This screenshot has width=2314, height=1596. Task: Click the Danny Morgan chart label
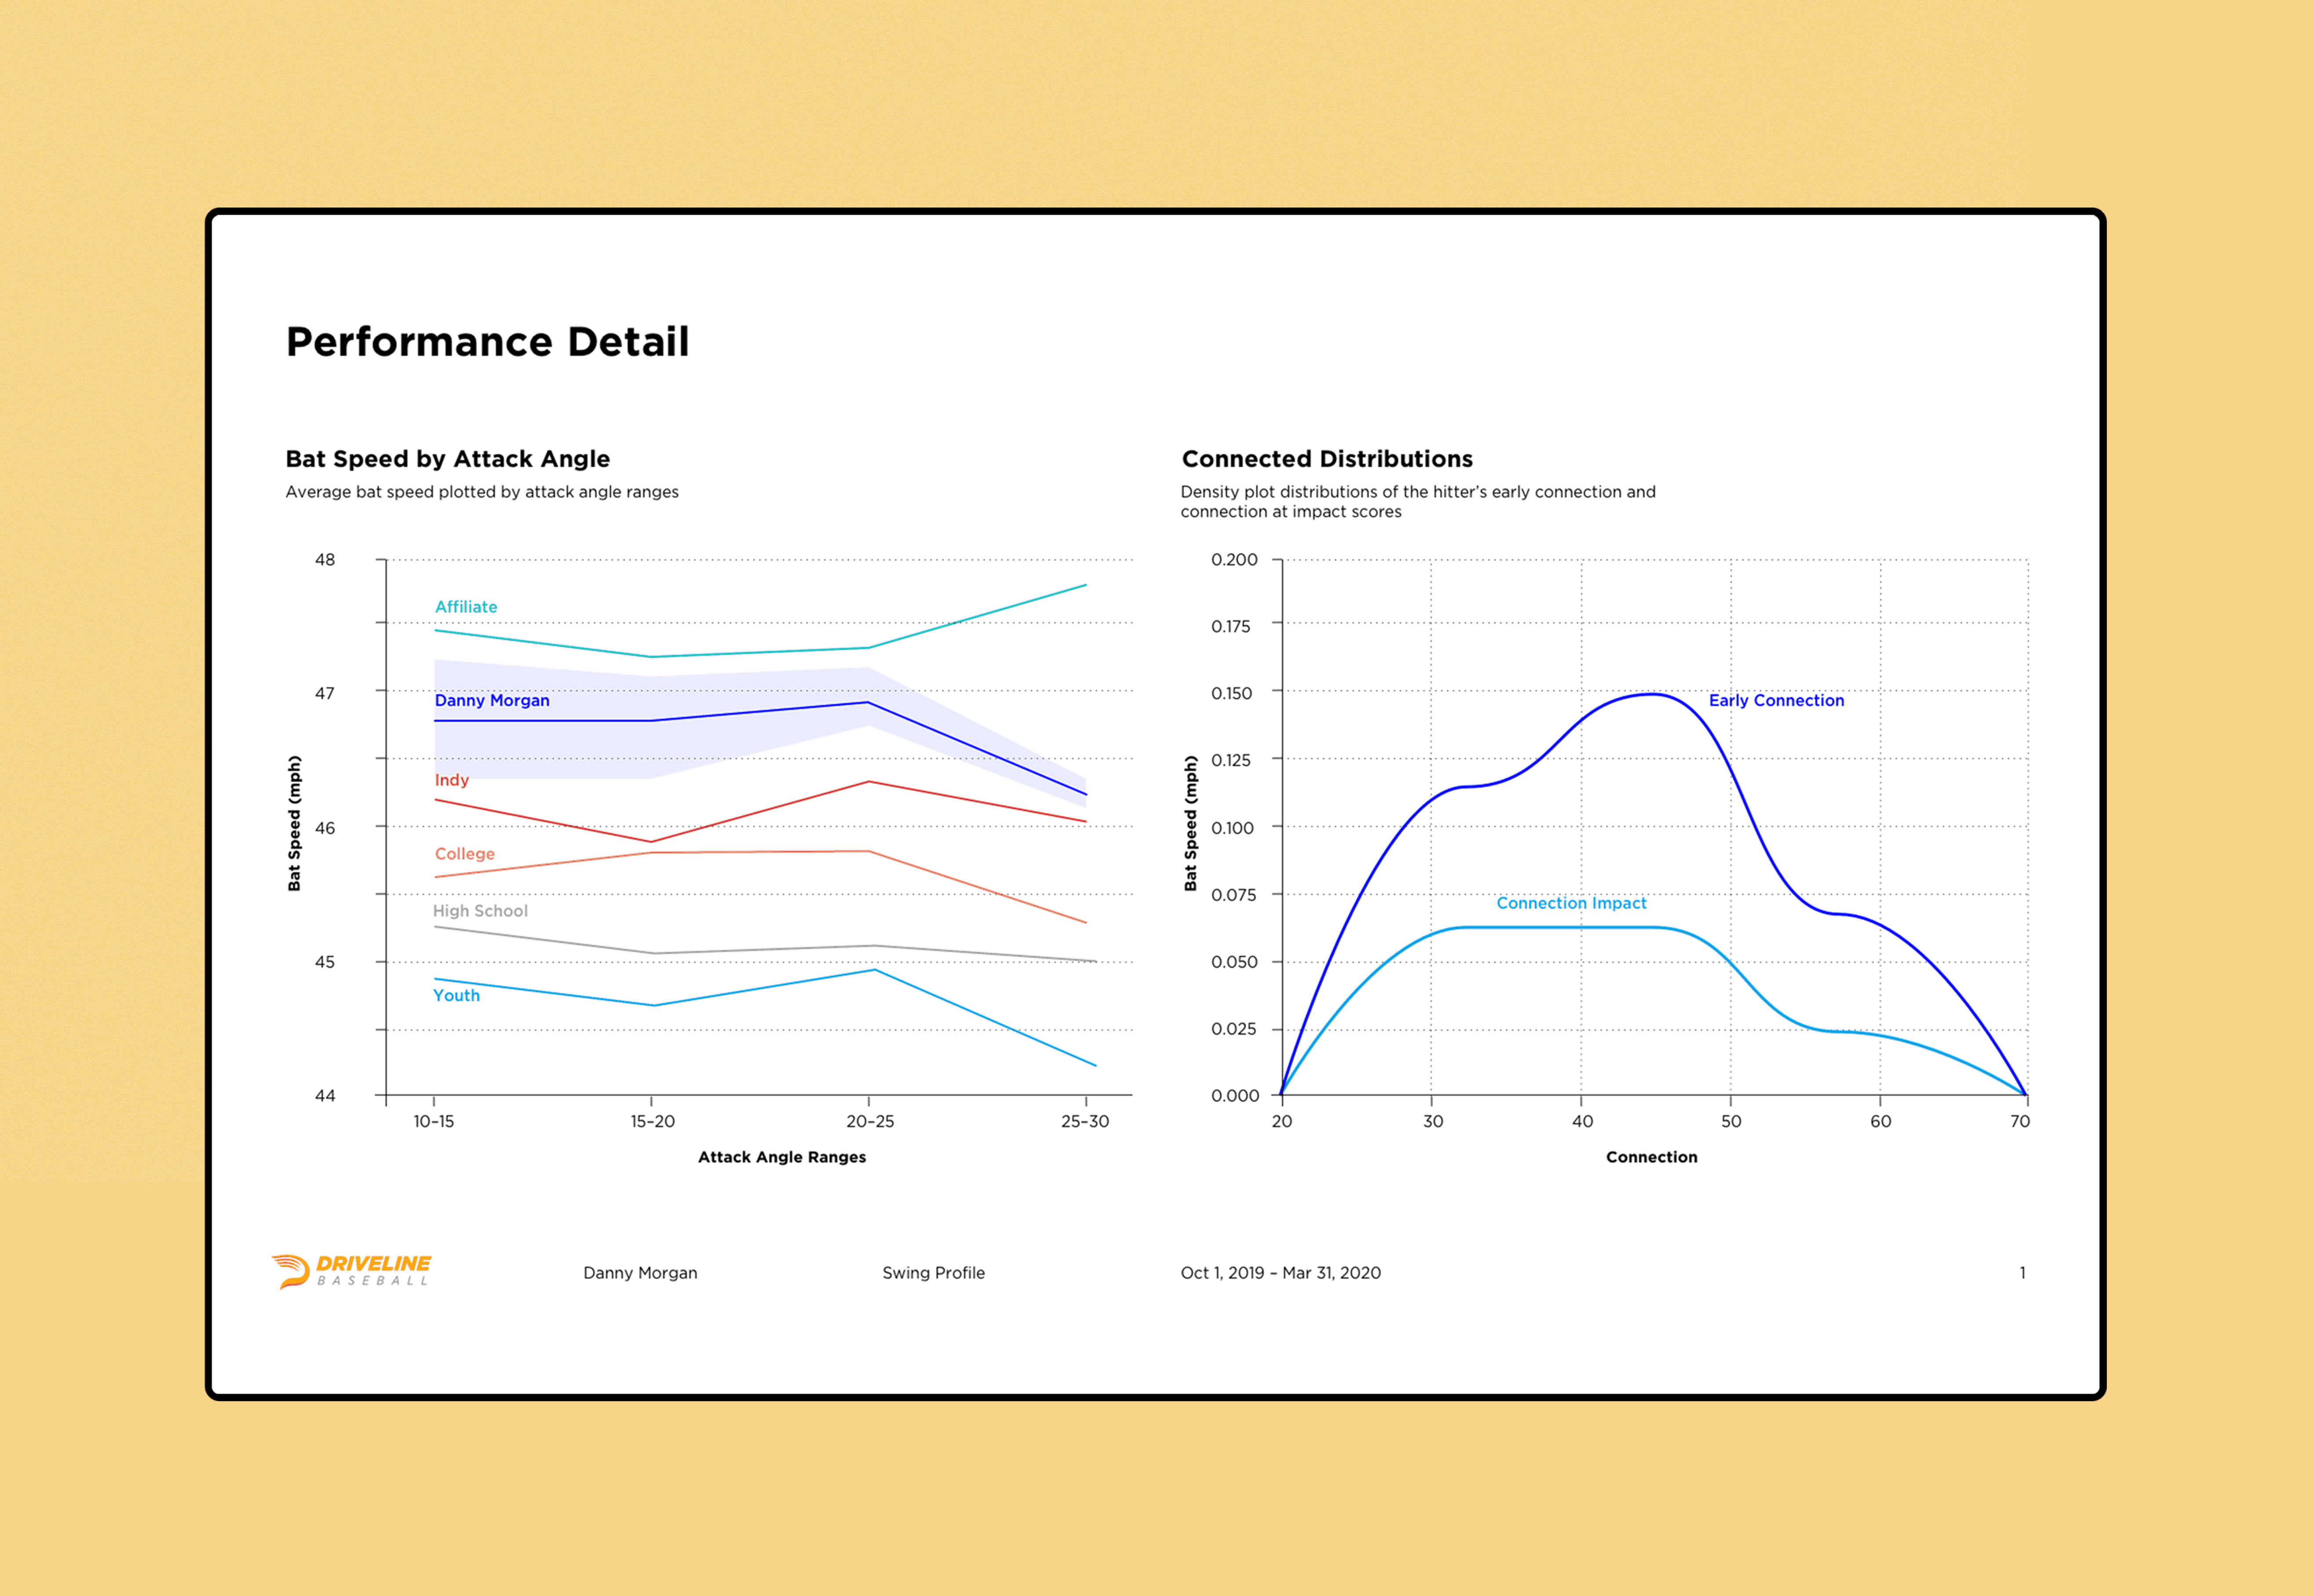pos(492,700)
